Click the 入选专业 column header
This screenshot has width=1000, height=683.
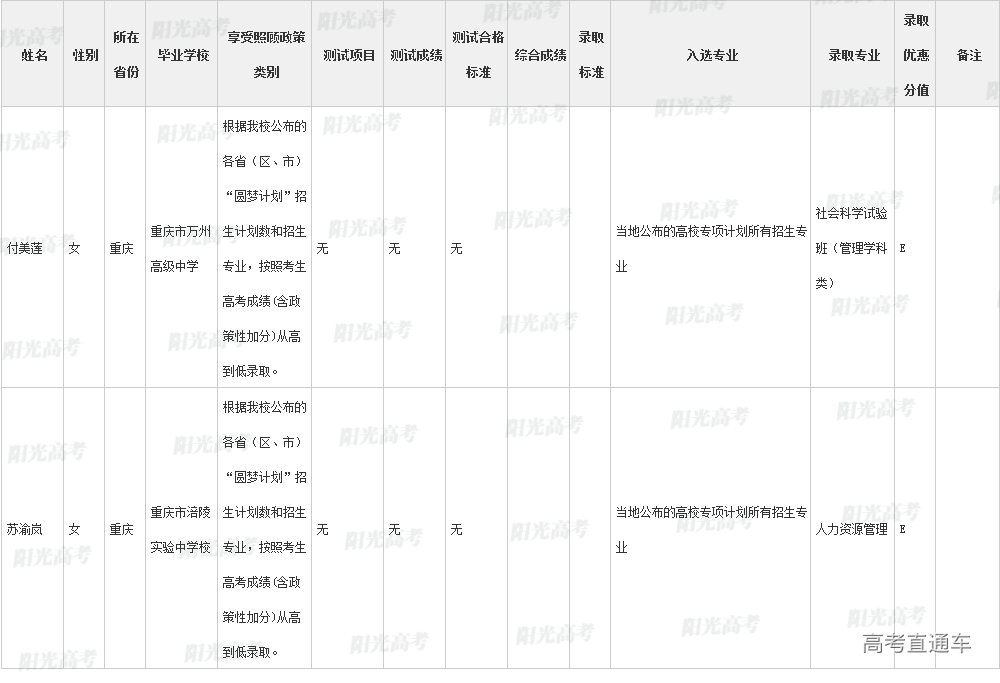[x=711, y=56]
